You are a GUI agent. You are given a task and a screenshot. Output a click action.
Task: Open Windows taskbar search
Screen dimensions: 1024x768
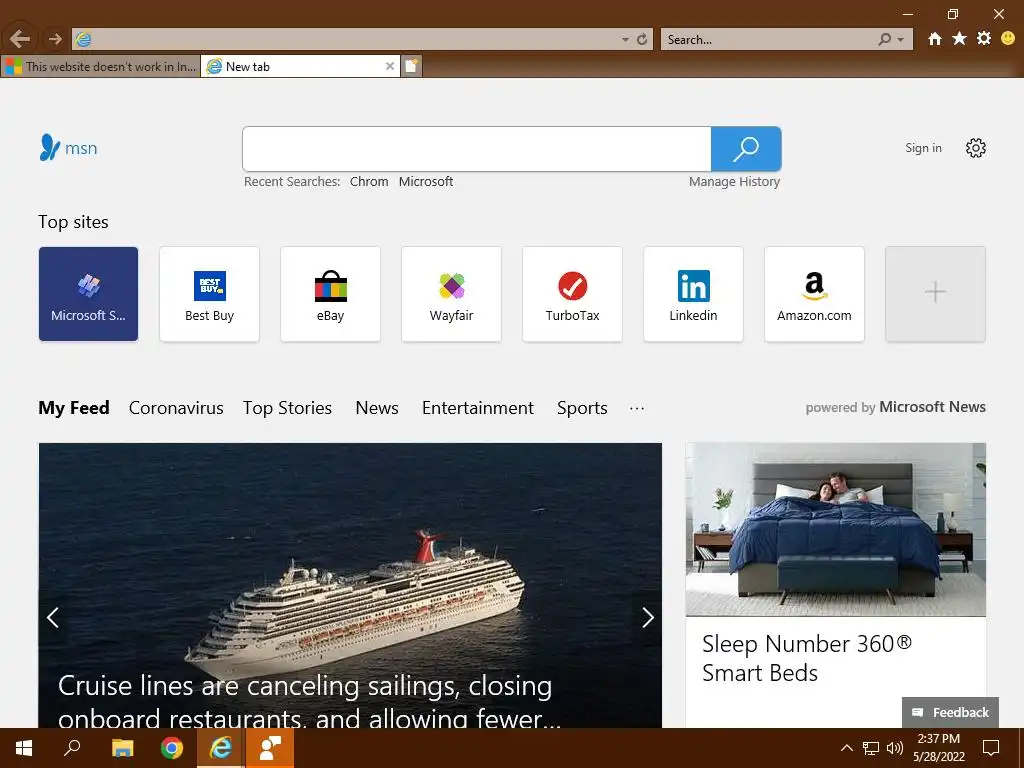pos(72,748)
